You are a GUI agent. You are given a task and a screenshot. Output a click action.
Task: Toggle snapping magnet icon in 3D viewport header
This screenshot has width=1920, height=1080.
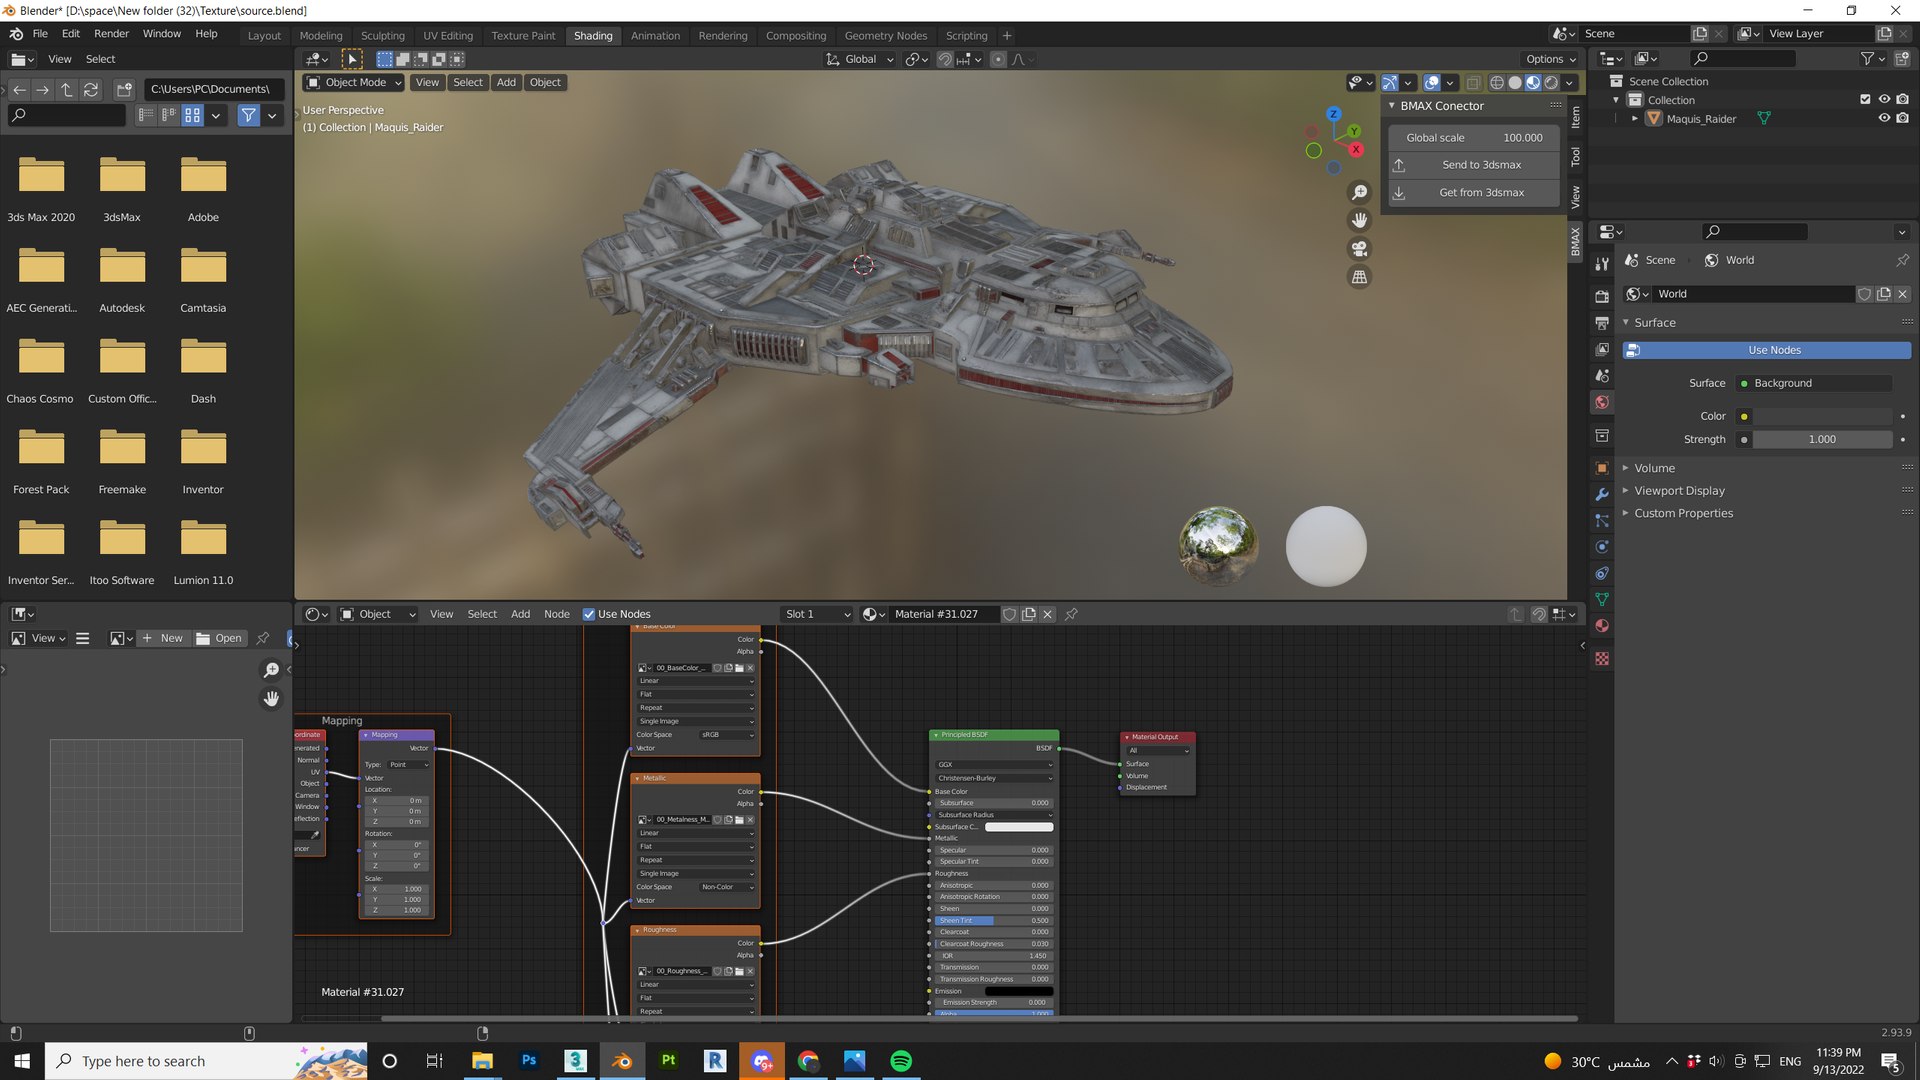tap(945, 59)
